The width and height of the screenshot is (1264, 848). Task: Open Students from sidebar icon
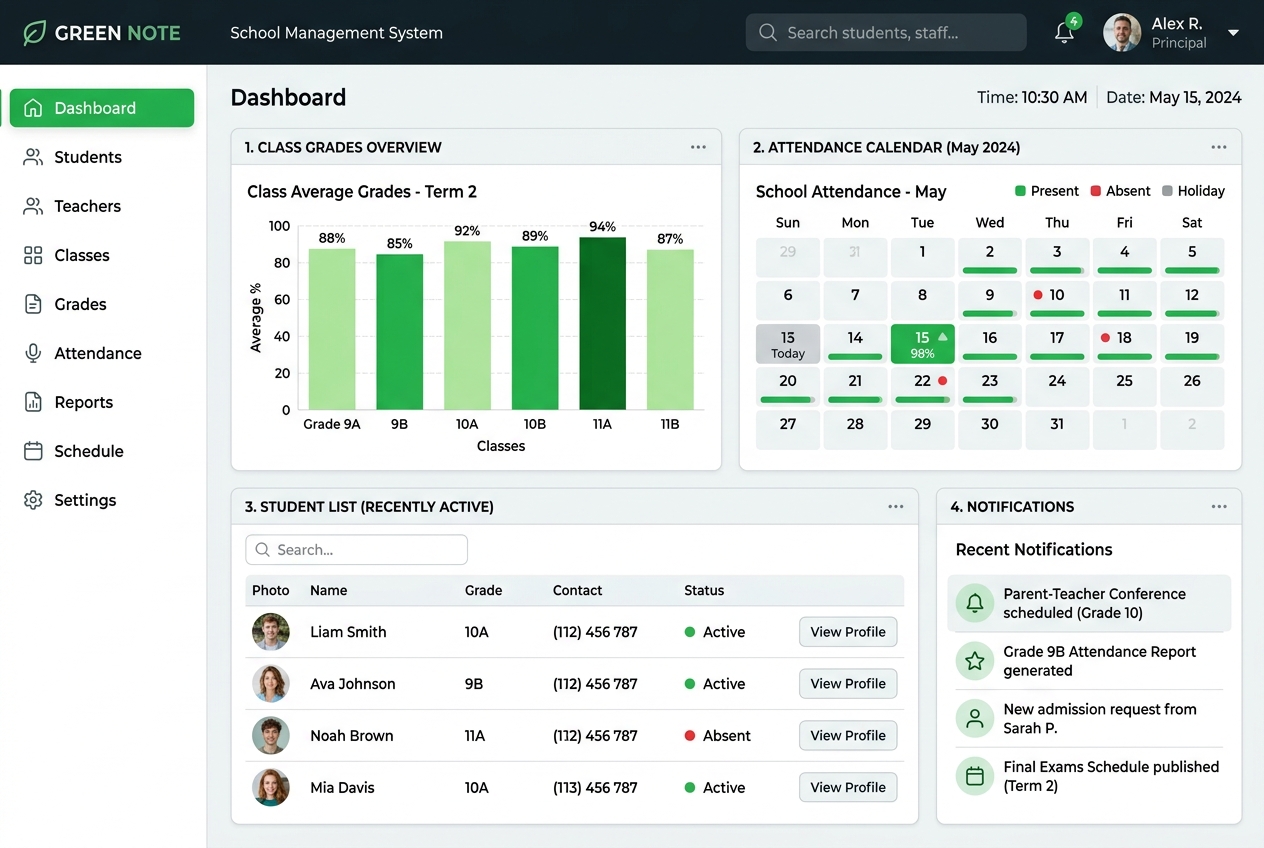tap(33, 157)
